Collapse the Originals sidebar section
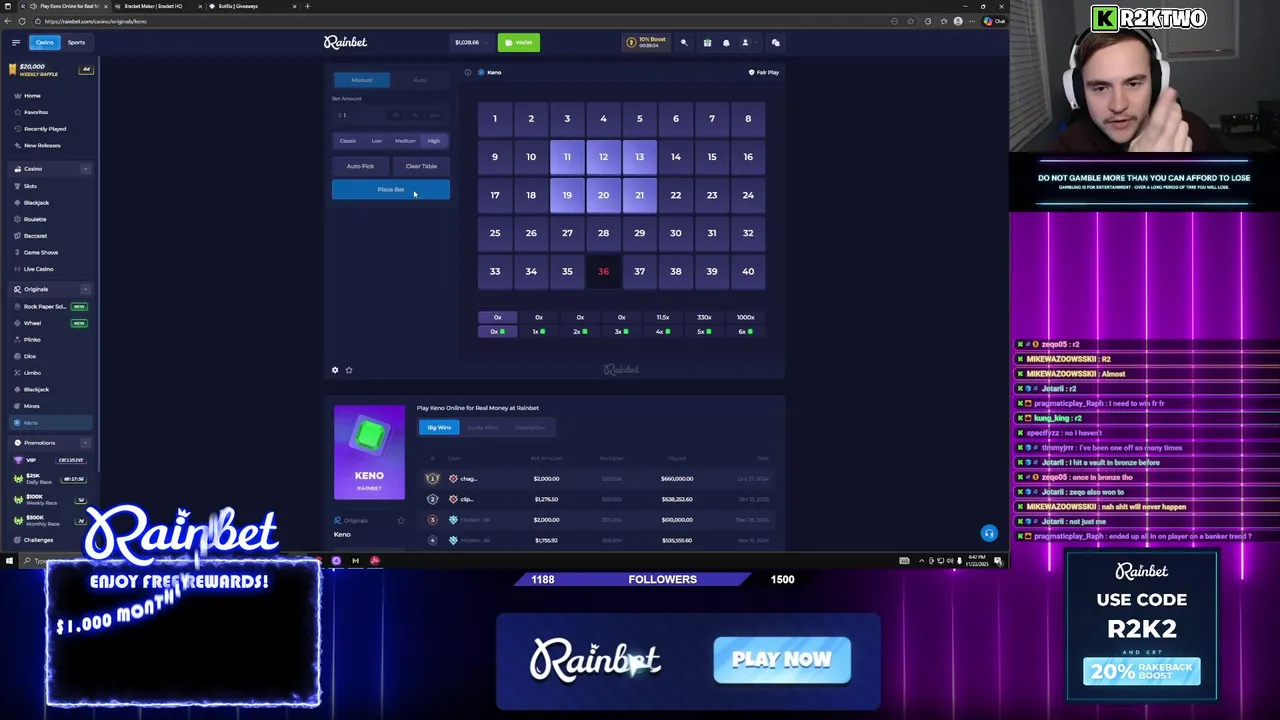Viewport: 1280px width, 720px height. pyautogui.click(x=85, y=289)
